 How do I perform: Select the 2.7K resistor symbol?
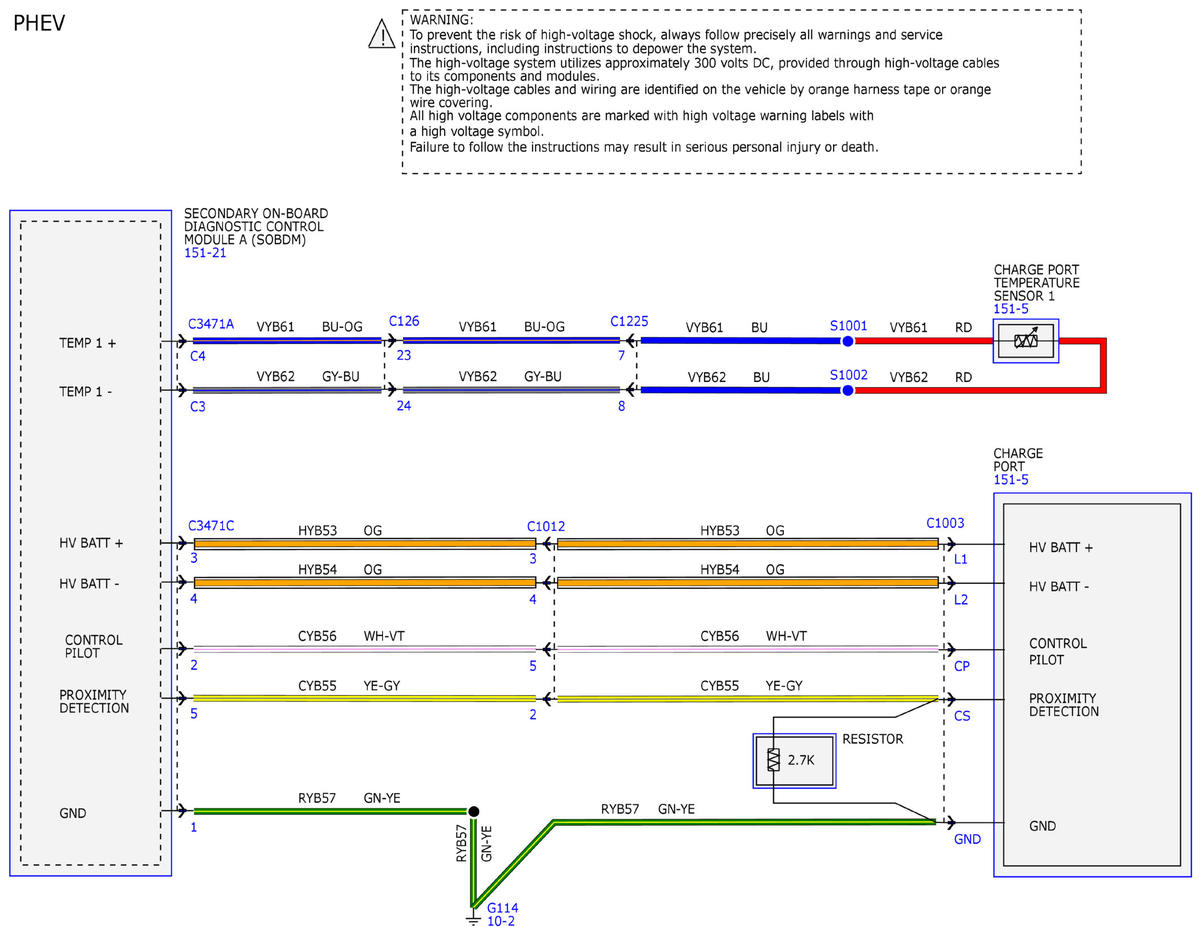(x=773, y=760)
